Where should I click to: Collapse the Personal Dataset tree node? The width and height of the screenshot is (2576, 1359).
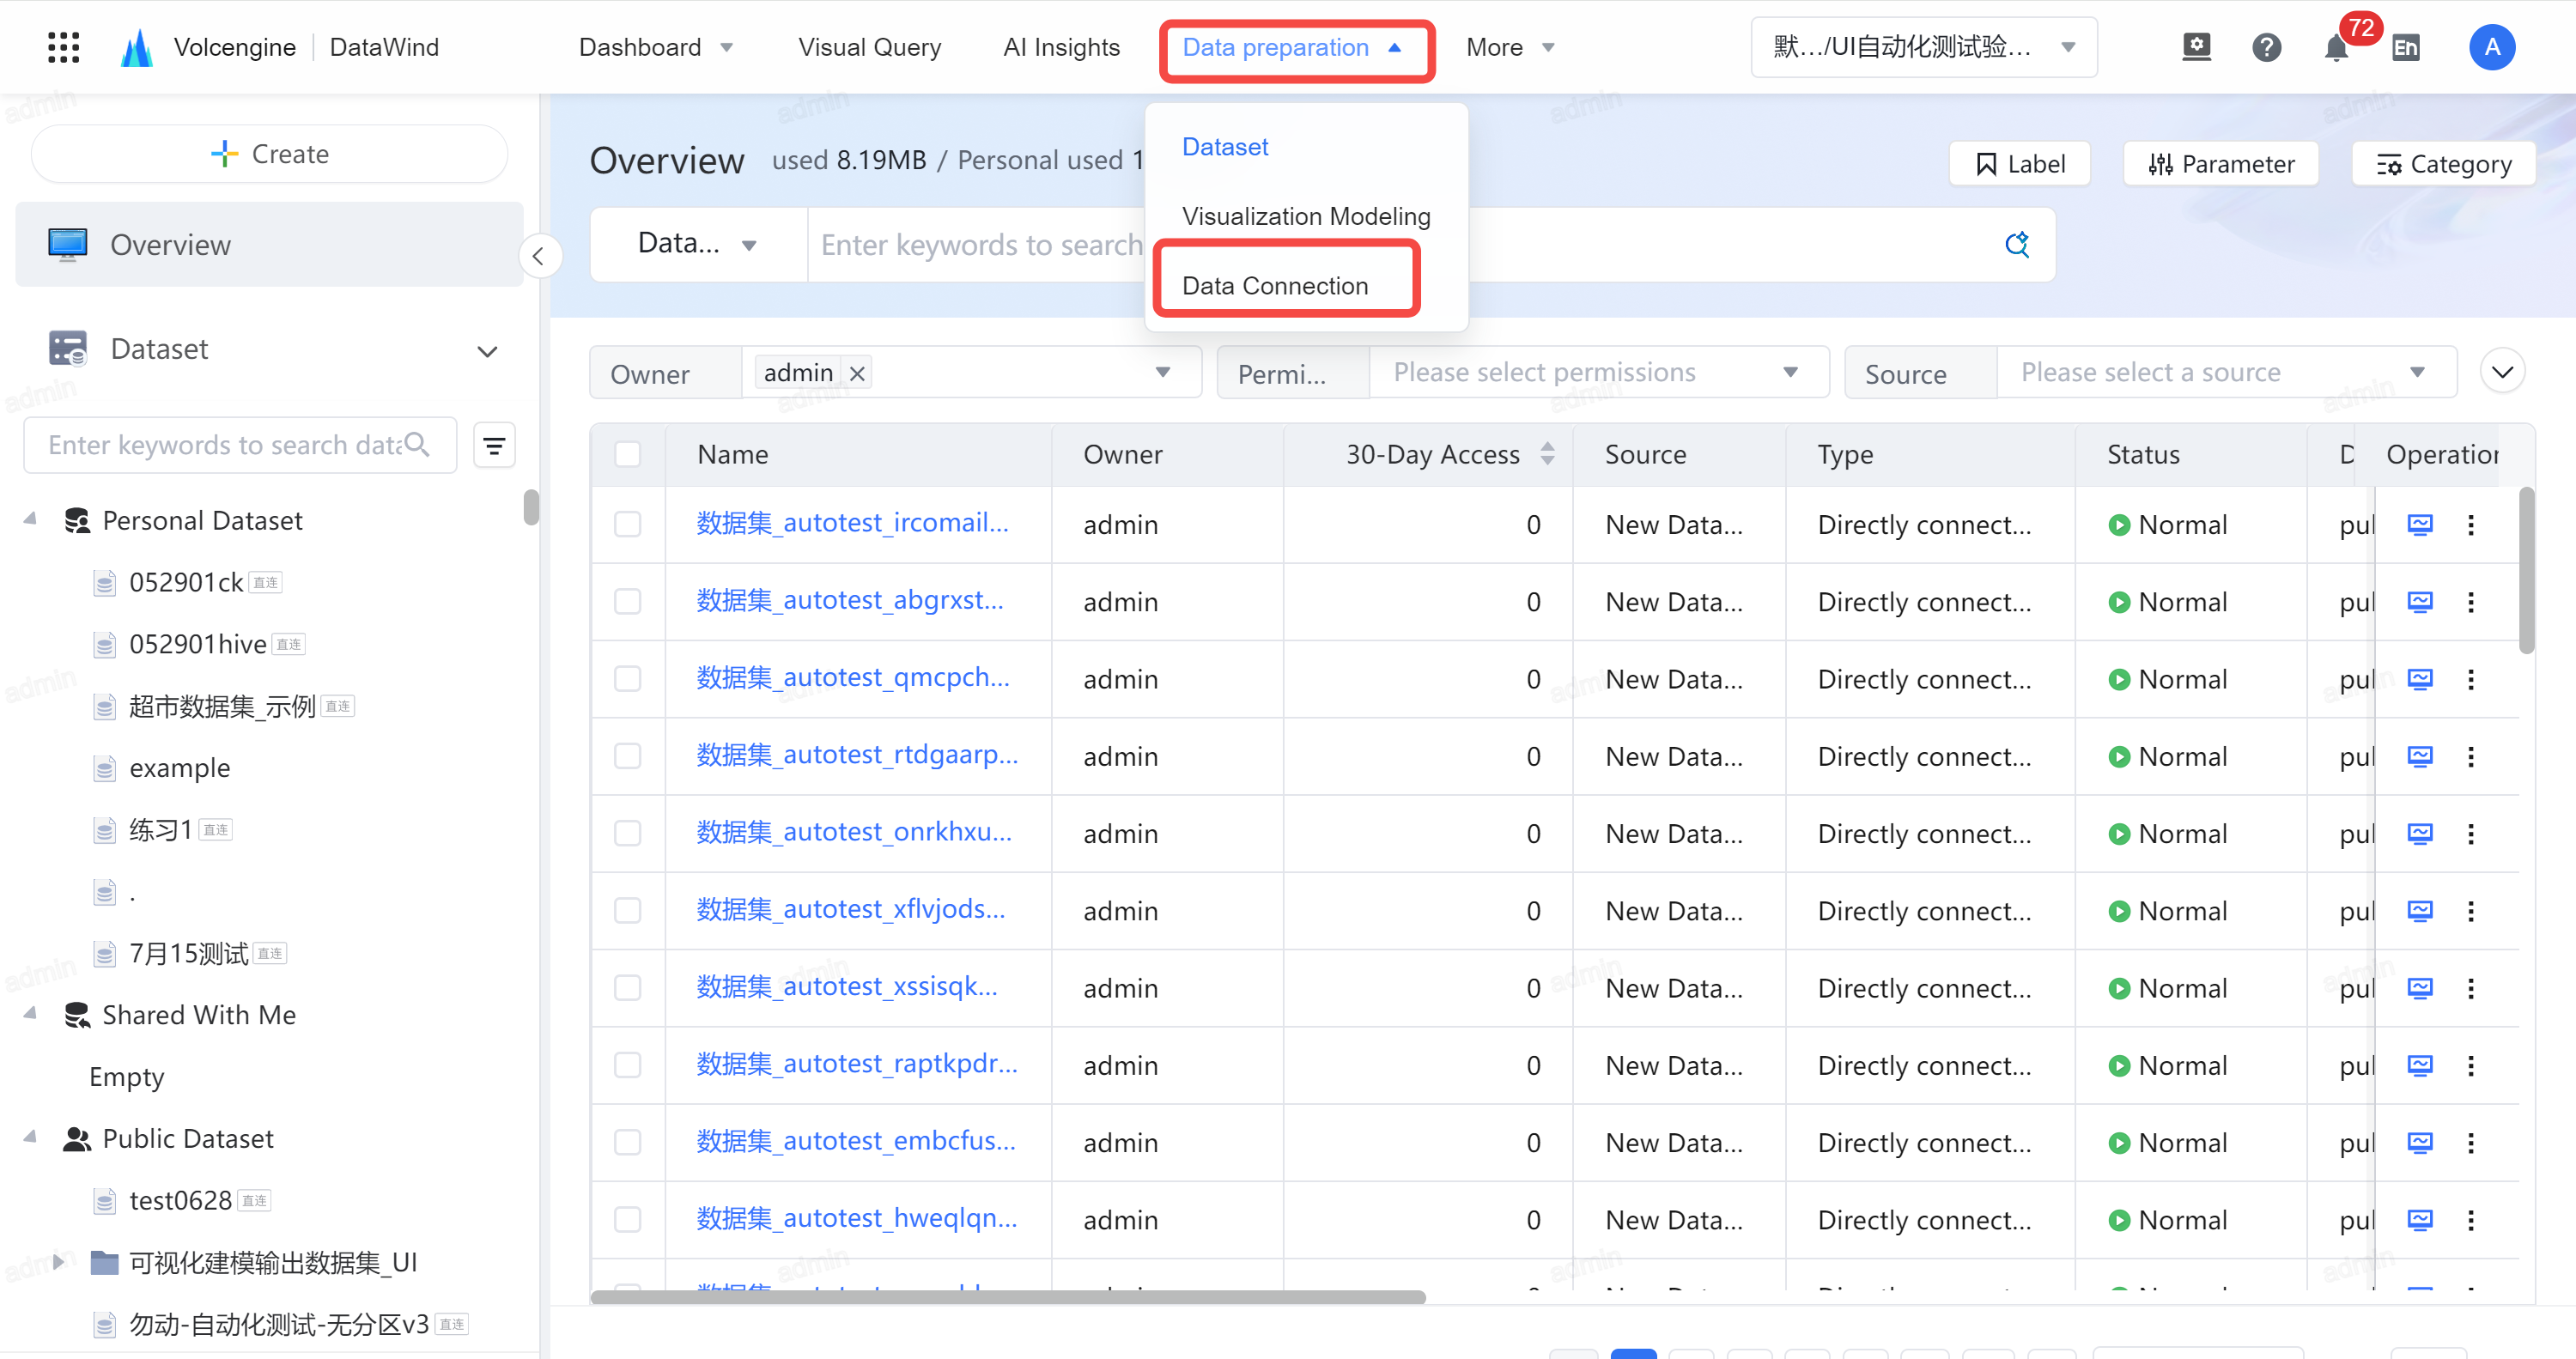pyautogui.click(x=30, y=519)
